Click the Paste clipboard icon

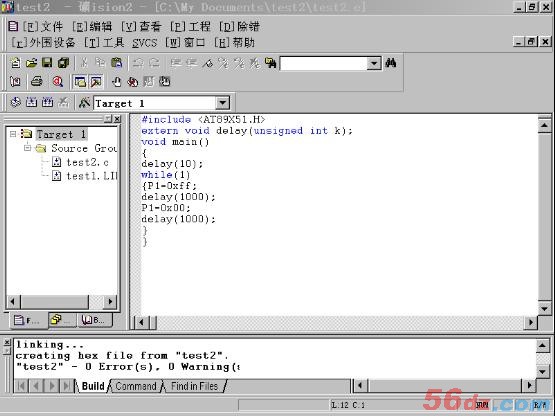(117, 63)
